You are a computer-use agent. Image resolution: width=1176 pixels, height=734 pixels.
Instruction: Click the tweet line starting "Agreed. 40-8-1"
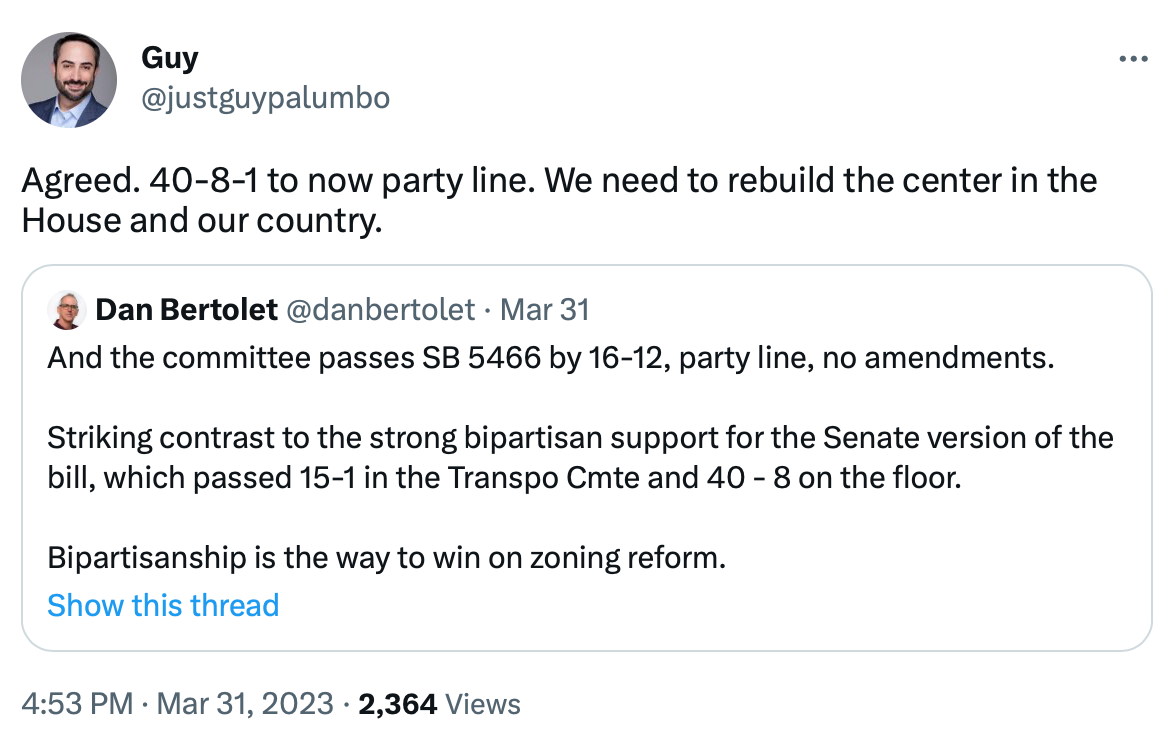tap(559, 181)
